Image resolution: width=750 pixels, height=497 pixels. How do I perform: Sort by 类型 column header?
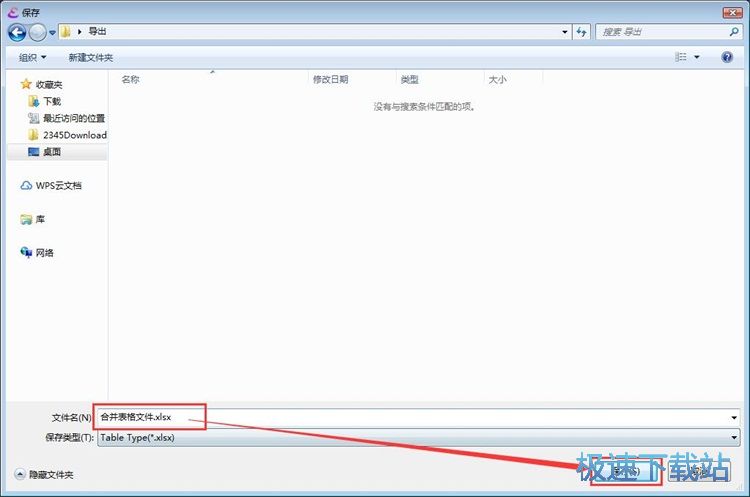409,79
